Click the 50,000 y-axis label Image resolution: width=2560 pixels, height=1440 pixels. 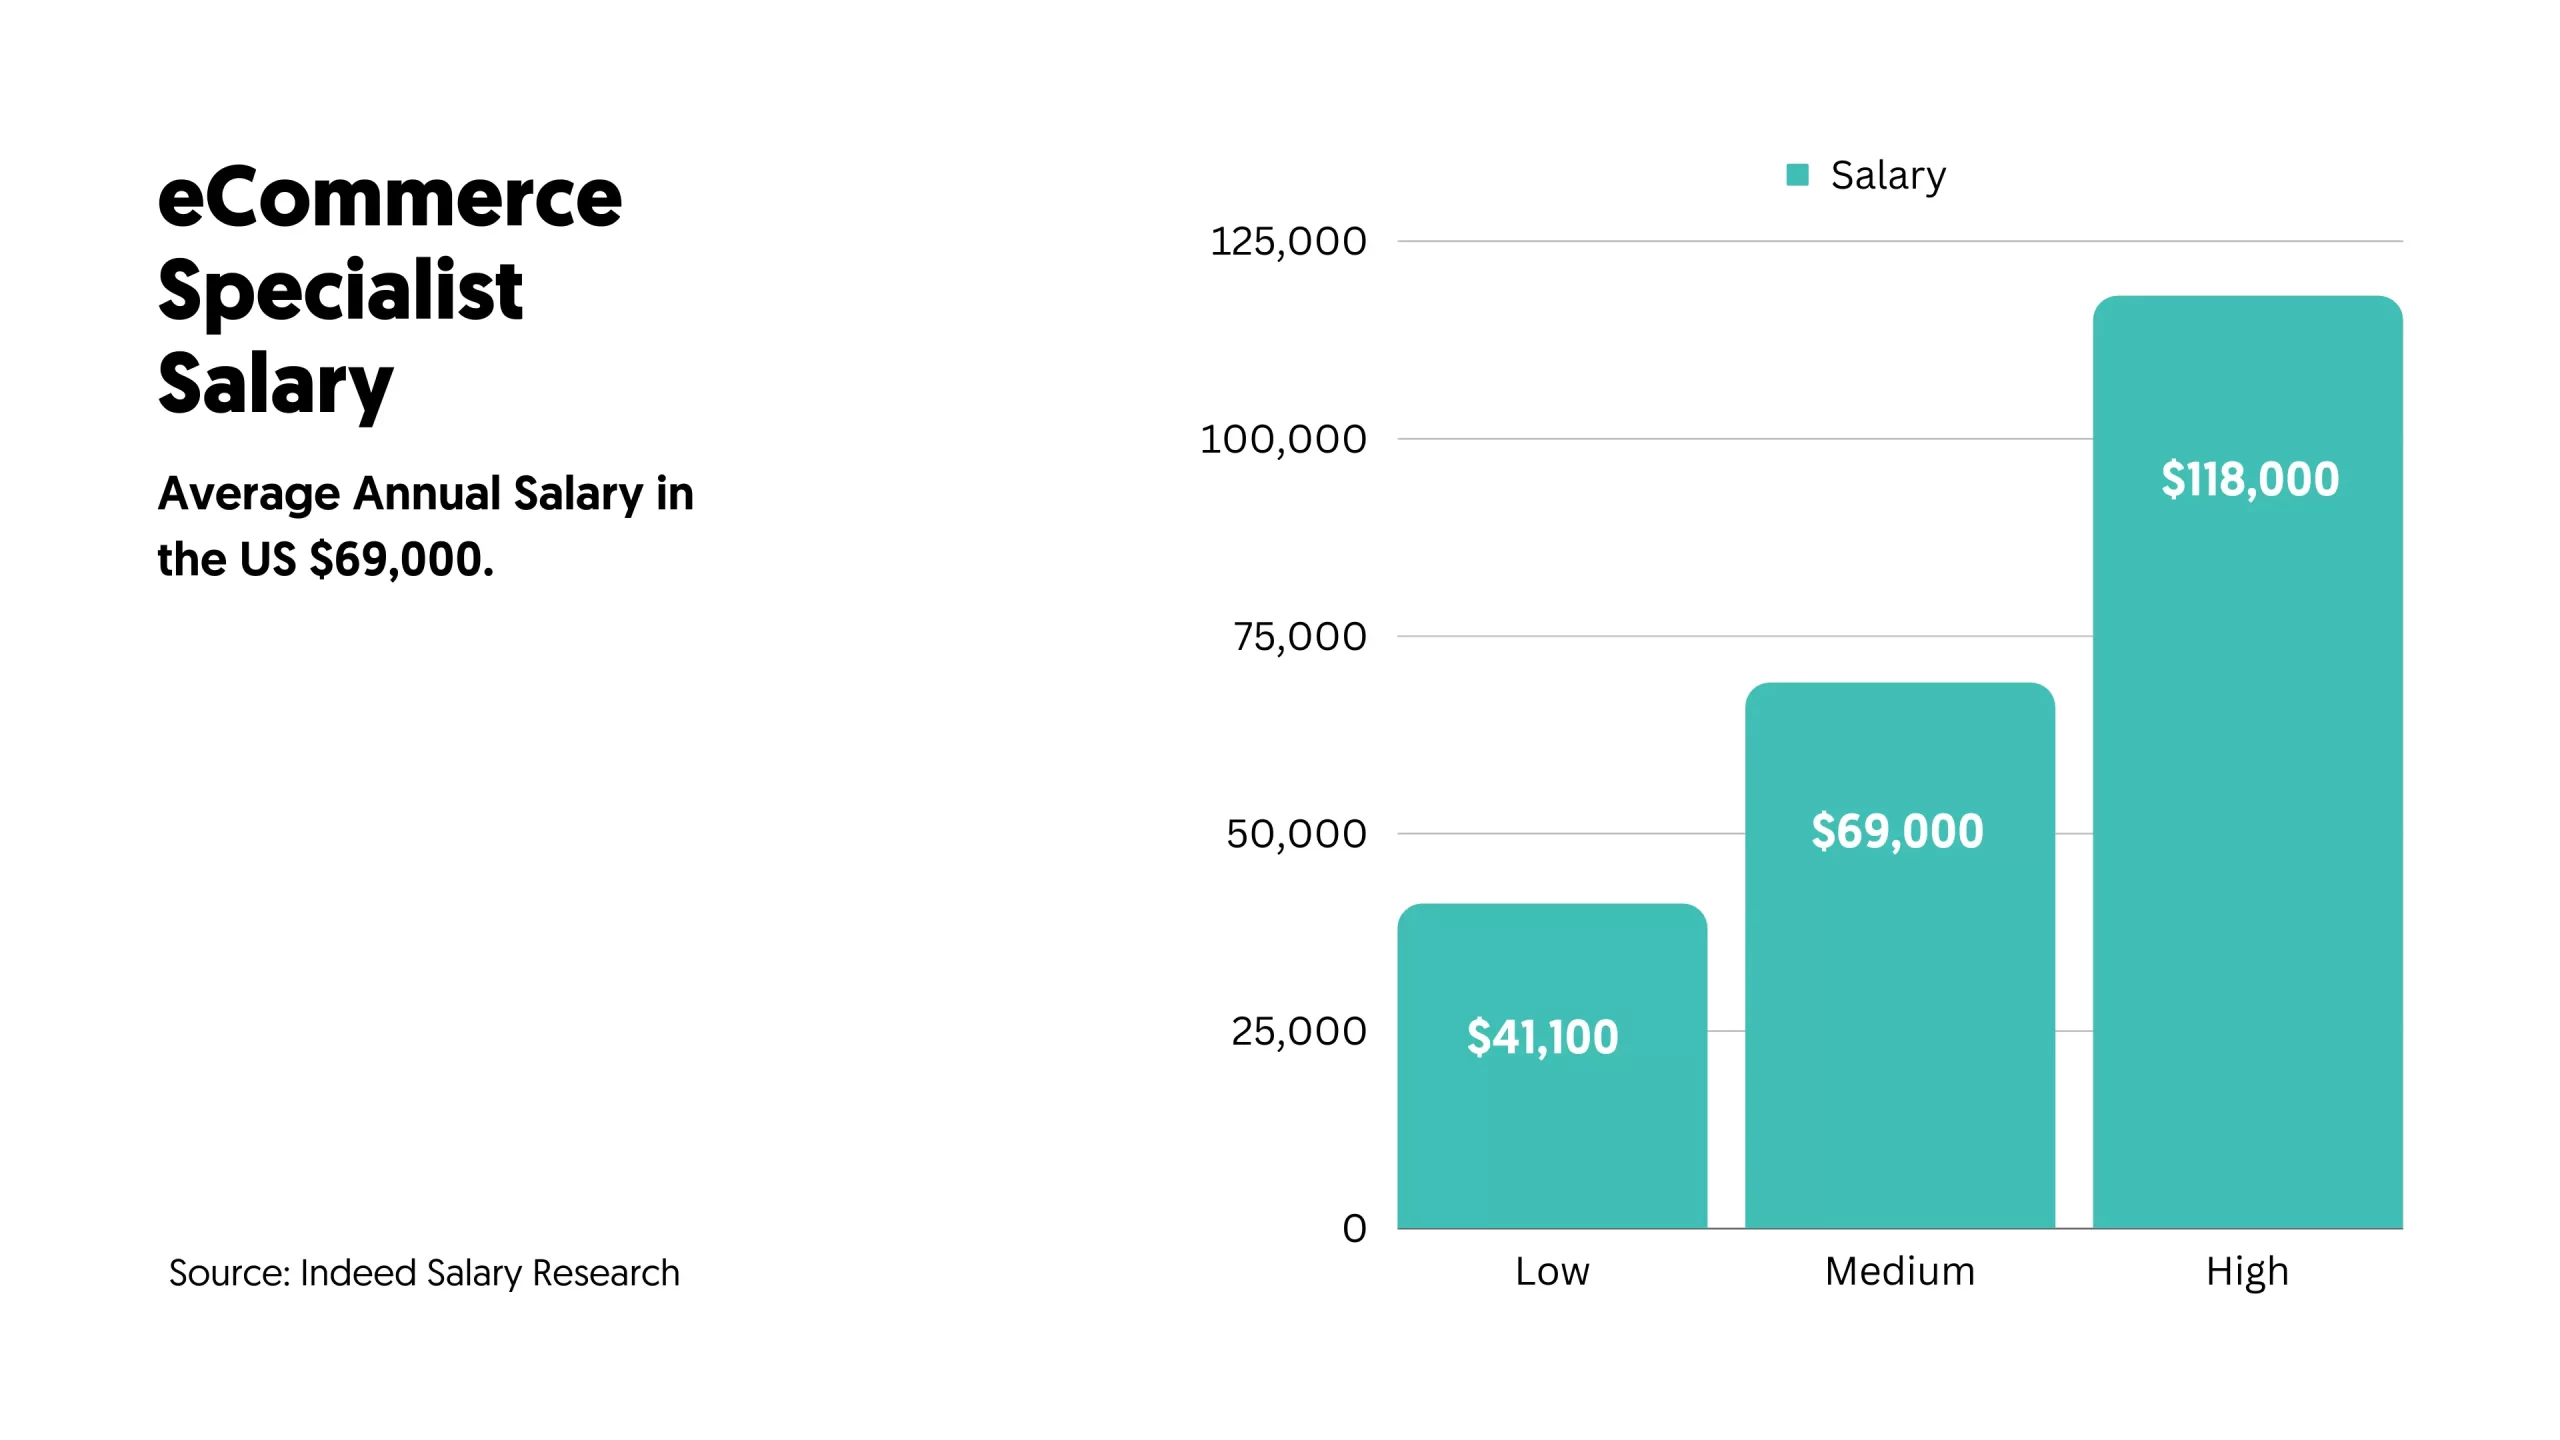click(x=1296, y=834)
